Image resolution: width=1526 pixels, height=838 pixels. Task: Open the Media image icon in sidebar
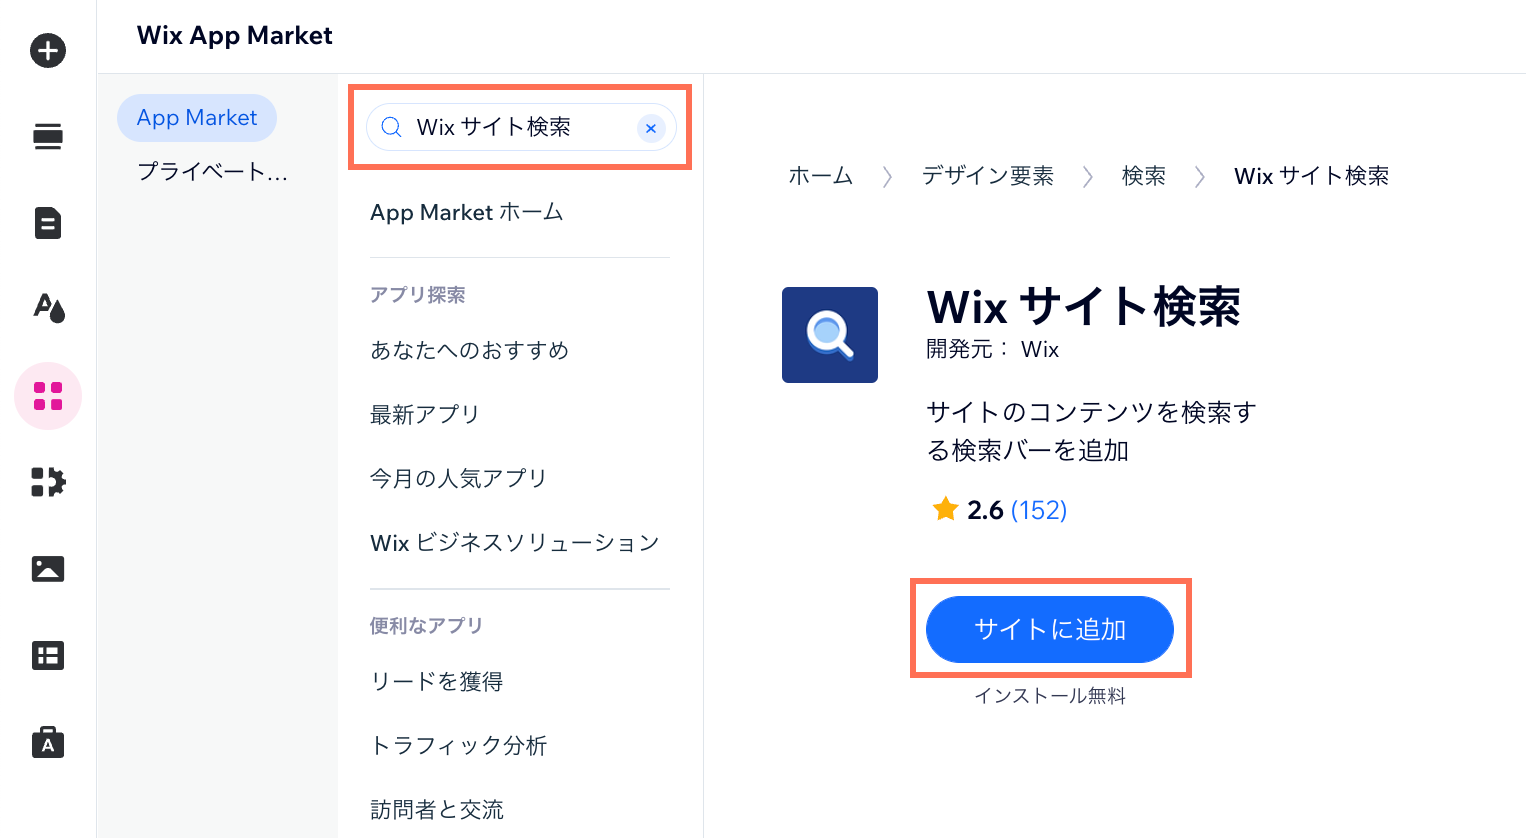48,569
